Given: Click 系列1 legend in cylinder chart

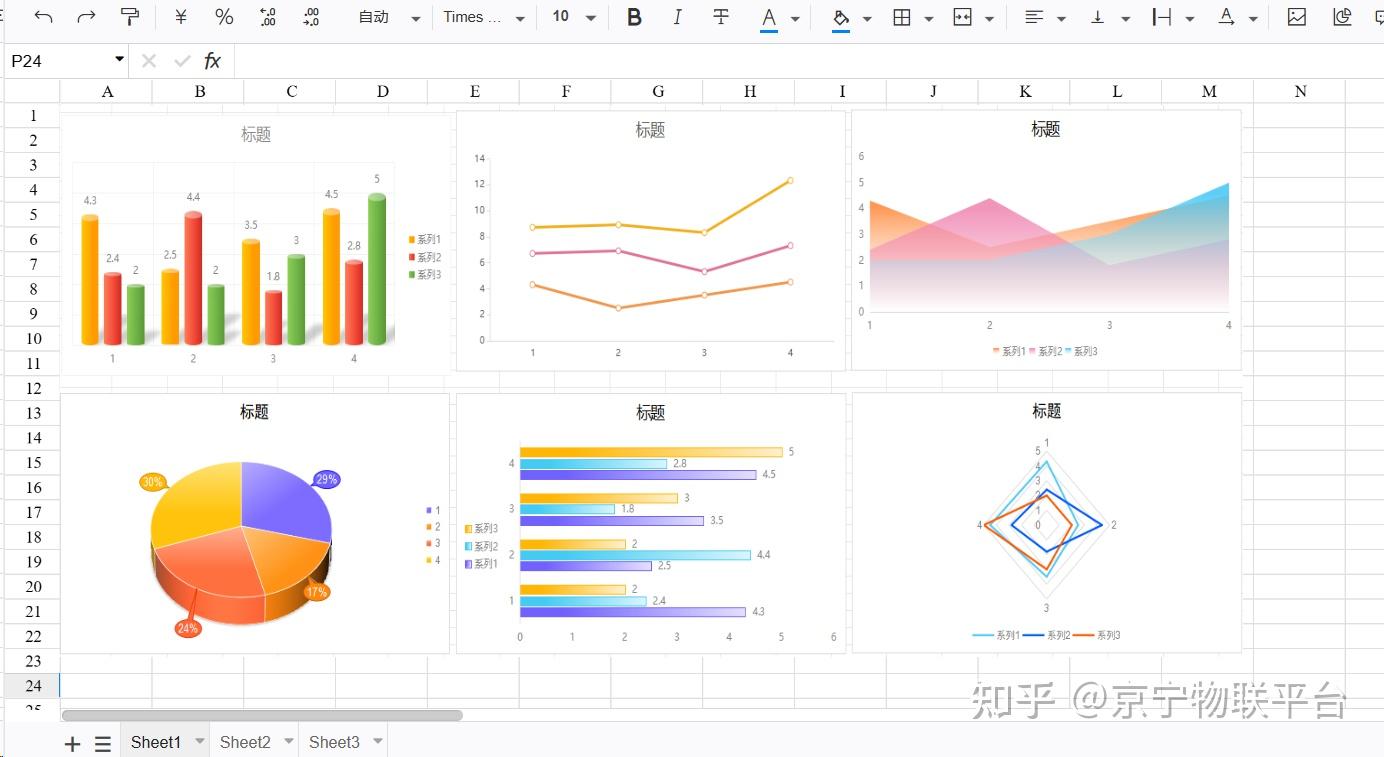Looking at the screenshot, I should point(424,239).
